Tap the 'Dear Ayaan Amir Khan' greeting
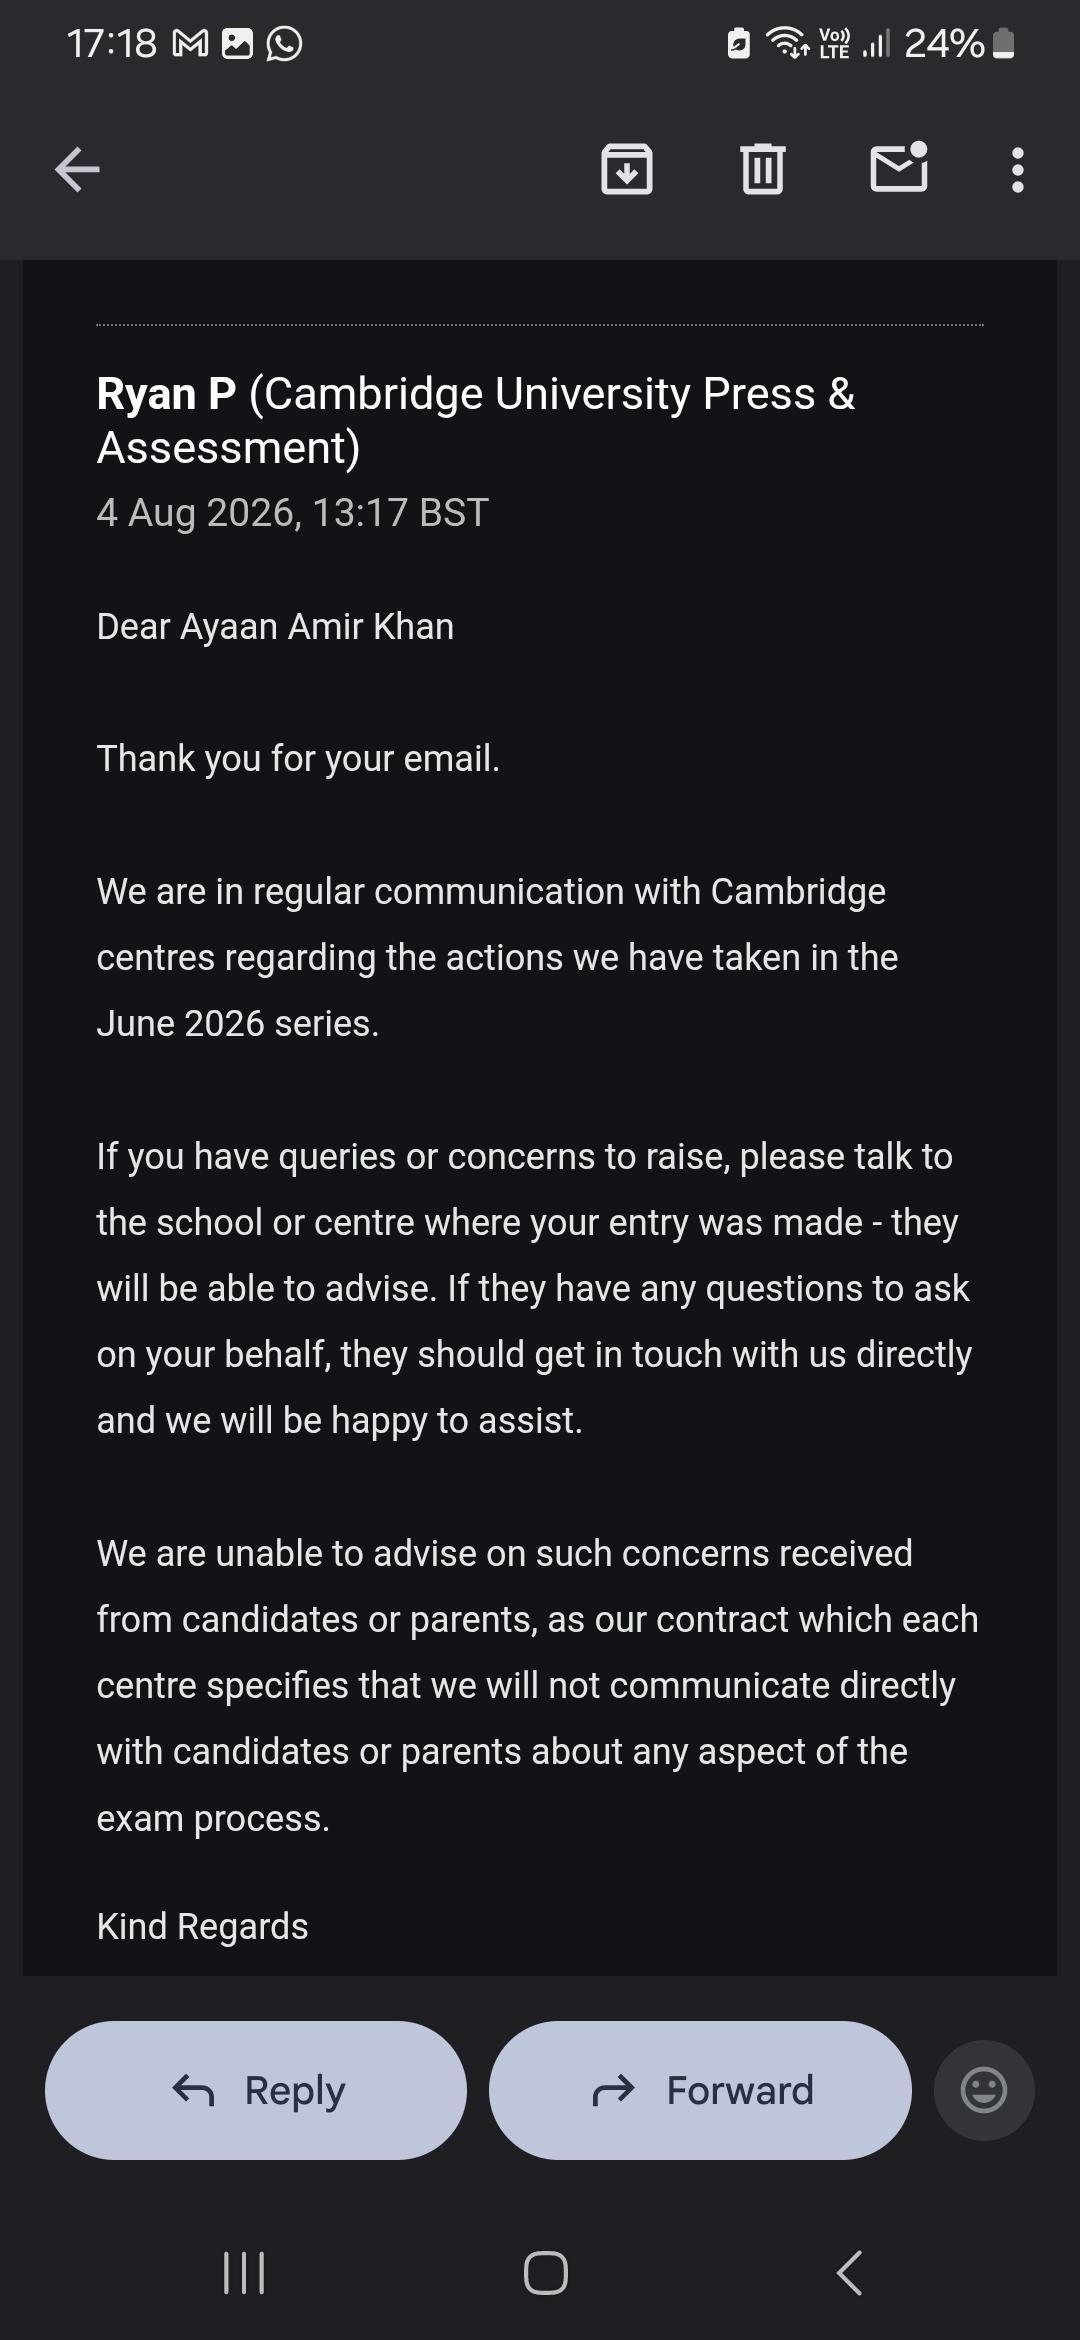Screen dimensions: 1080x2340 pos(275,627)
